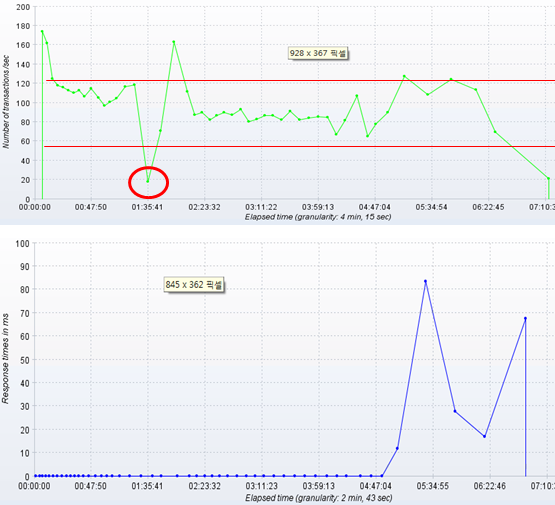Screen dimensions: 555x505
Task: Click the 02:23:32 tick on transactions chart
Action: coord(204,207)
